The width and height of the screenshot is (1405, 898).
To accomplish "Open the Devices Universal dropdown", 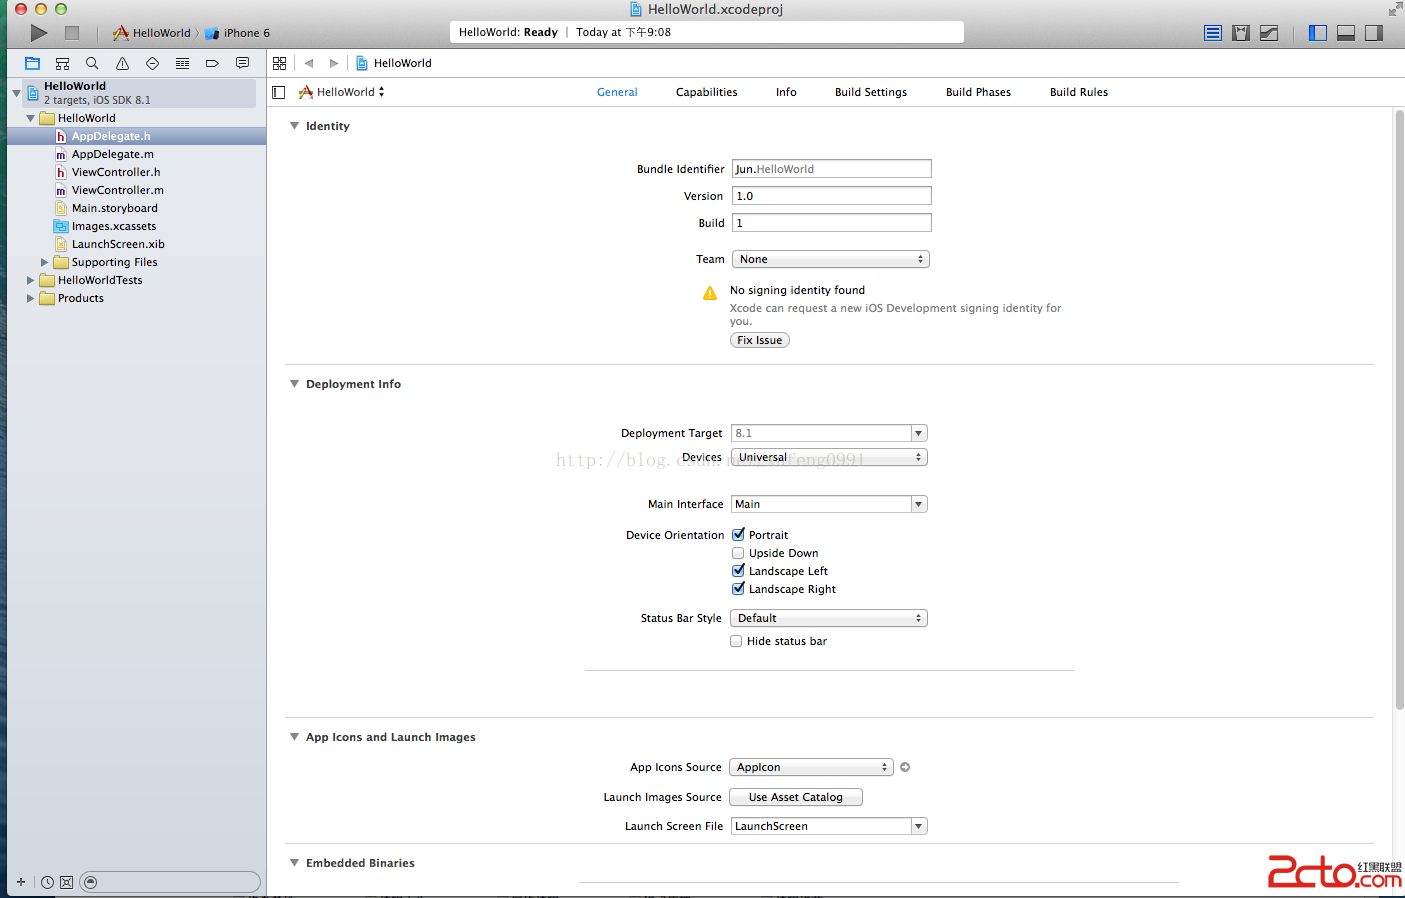I will coord(829,457).
